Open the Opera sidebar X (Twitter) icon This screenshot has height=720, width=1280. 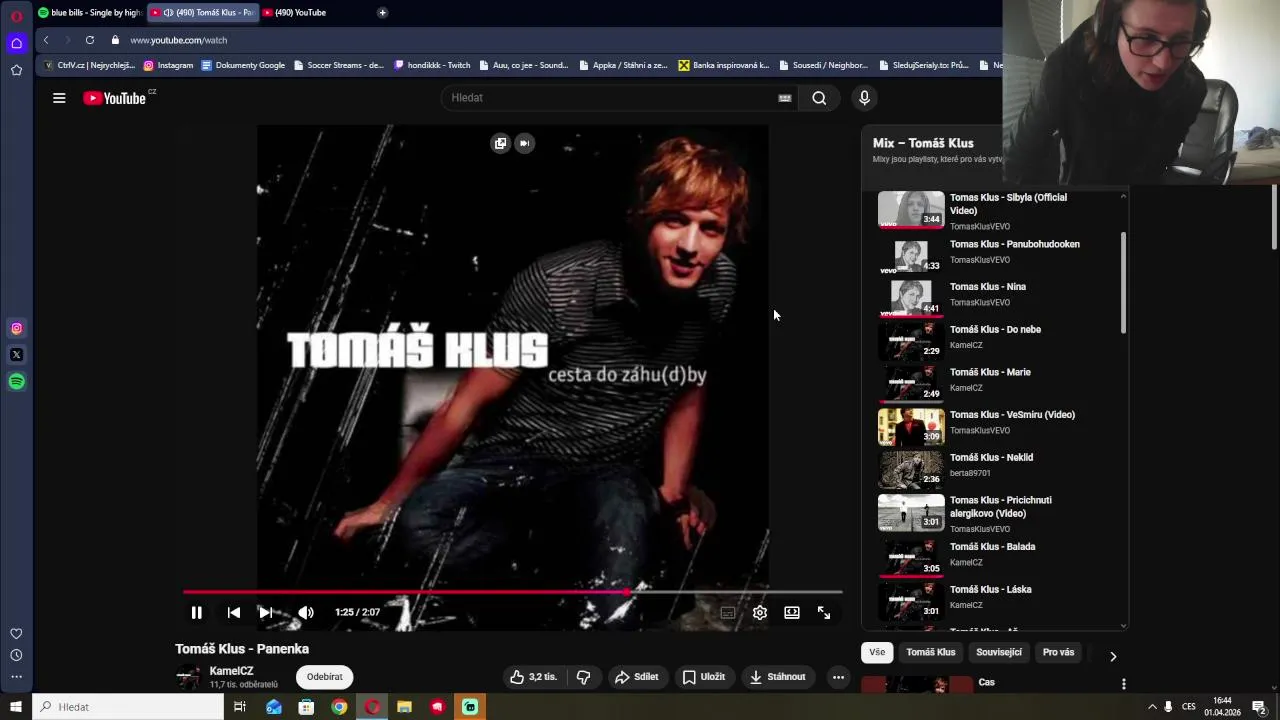click(x=17, y=355)
